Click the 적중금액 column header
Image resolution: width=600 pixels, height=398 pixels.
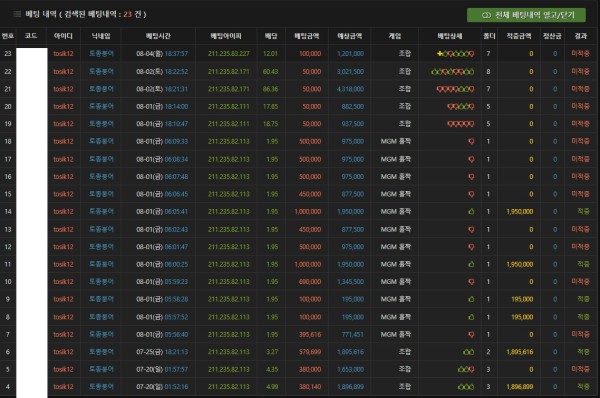coord(519,36)
